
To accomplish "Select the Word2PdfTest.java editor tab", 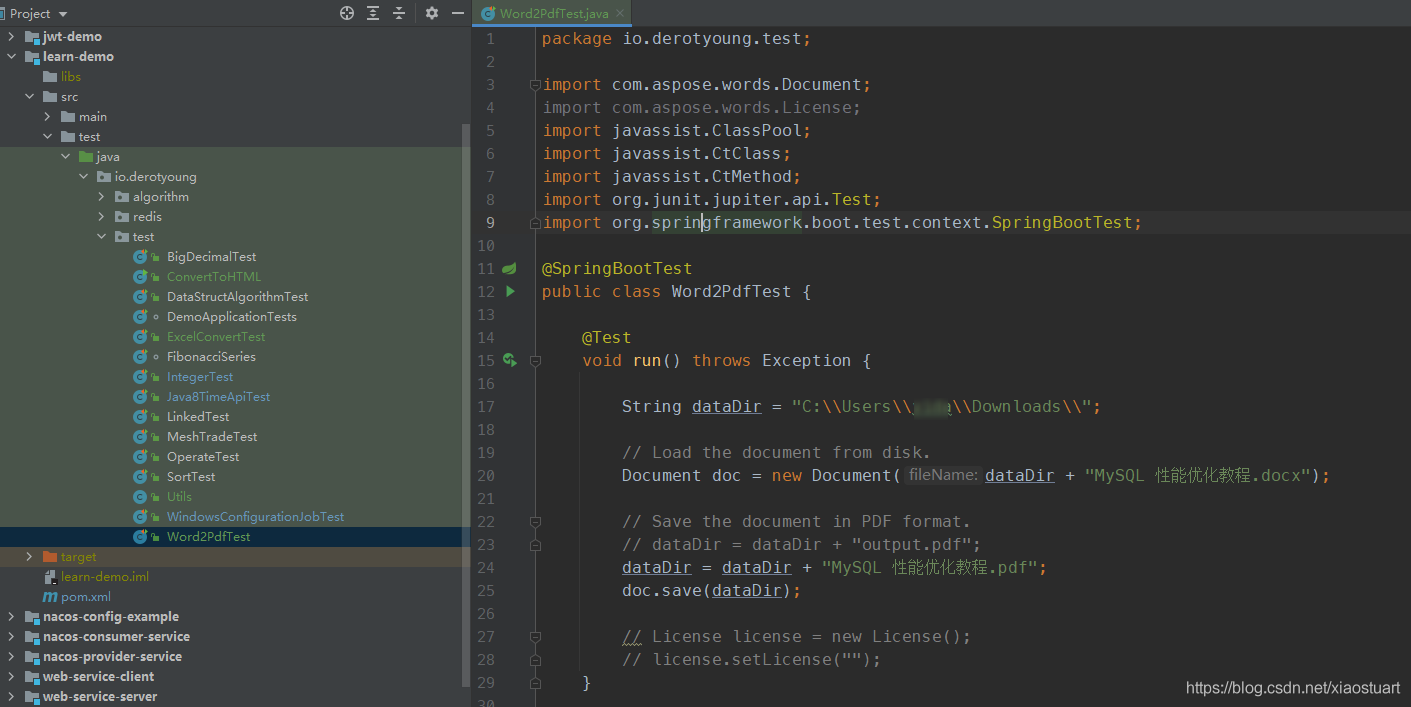I will point(553,13).
